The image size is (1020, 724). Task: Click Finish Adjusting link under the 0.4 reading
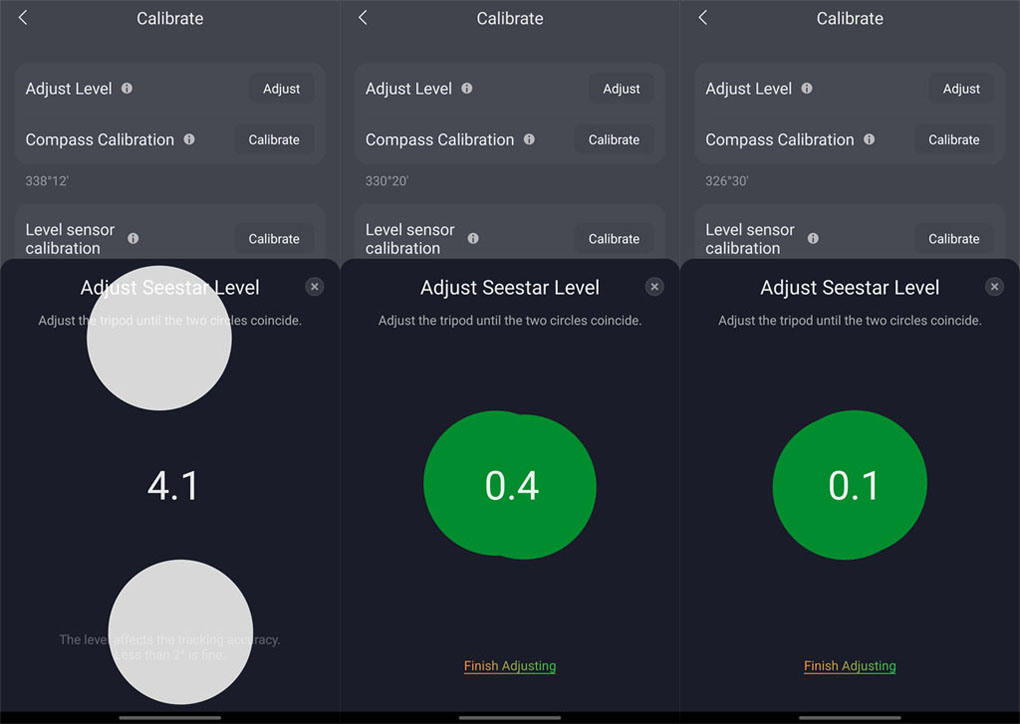510,666
